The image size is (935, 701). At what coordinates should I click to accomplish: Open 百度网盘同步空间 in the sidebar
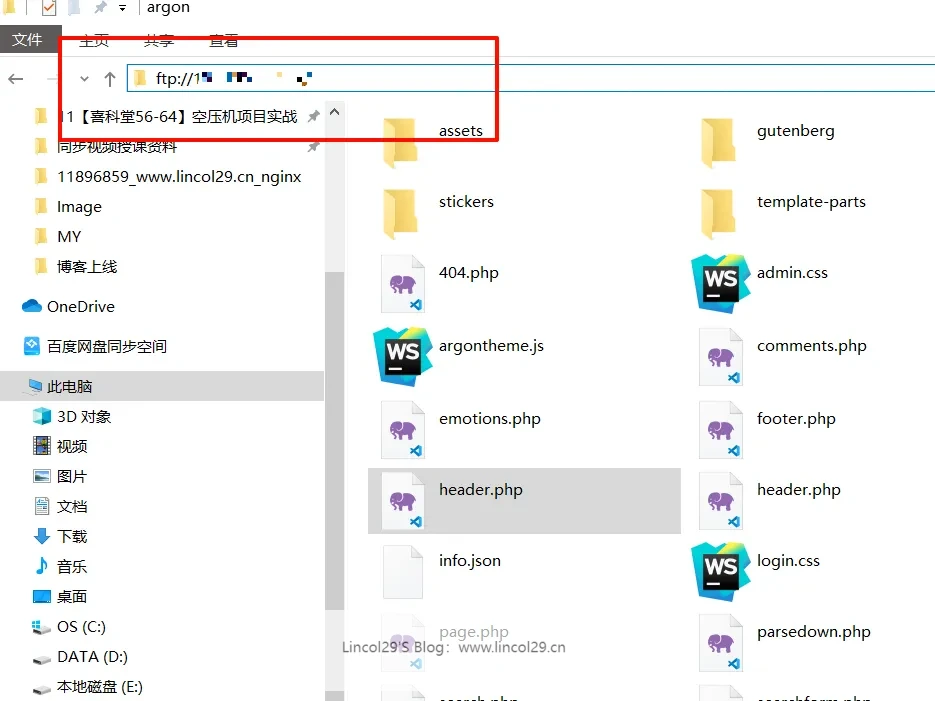tap(106, 347)
